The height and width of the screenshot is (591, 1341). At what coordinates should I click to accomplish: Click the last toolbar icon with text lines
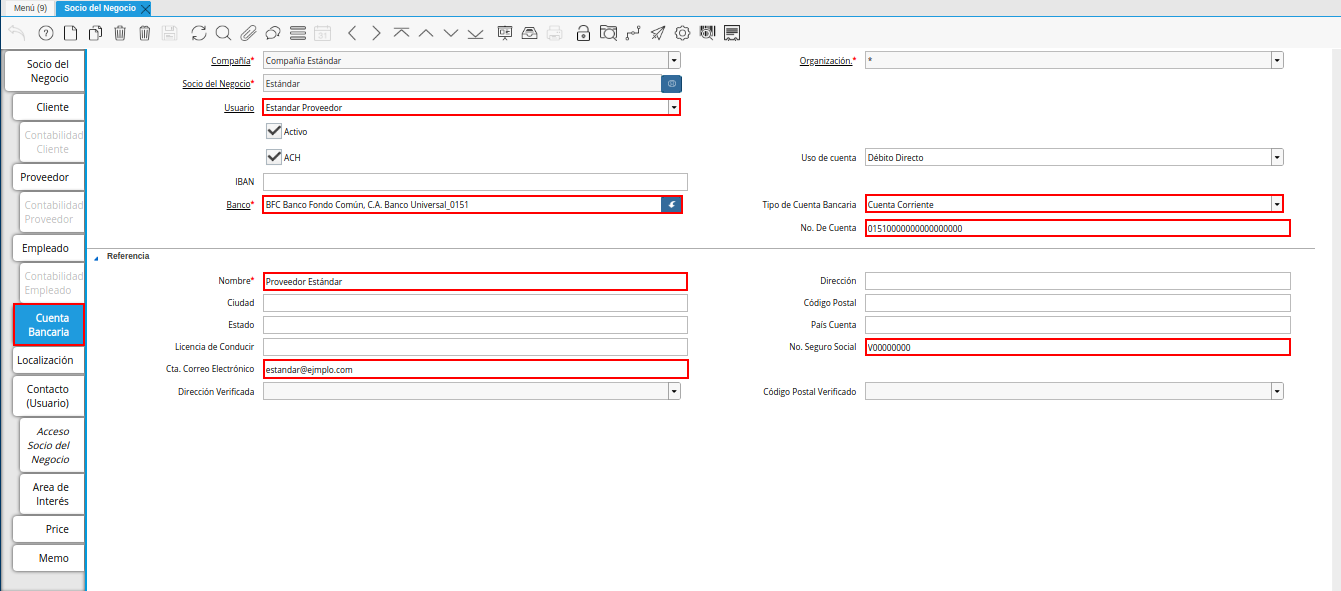(732, 33)
